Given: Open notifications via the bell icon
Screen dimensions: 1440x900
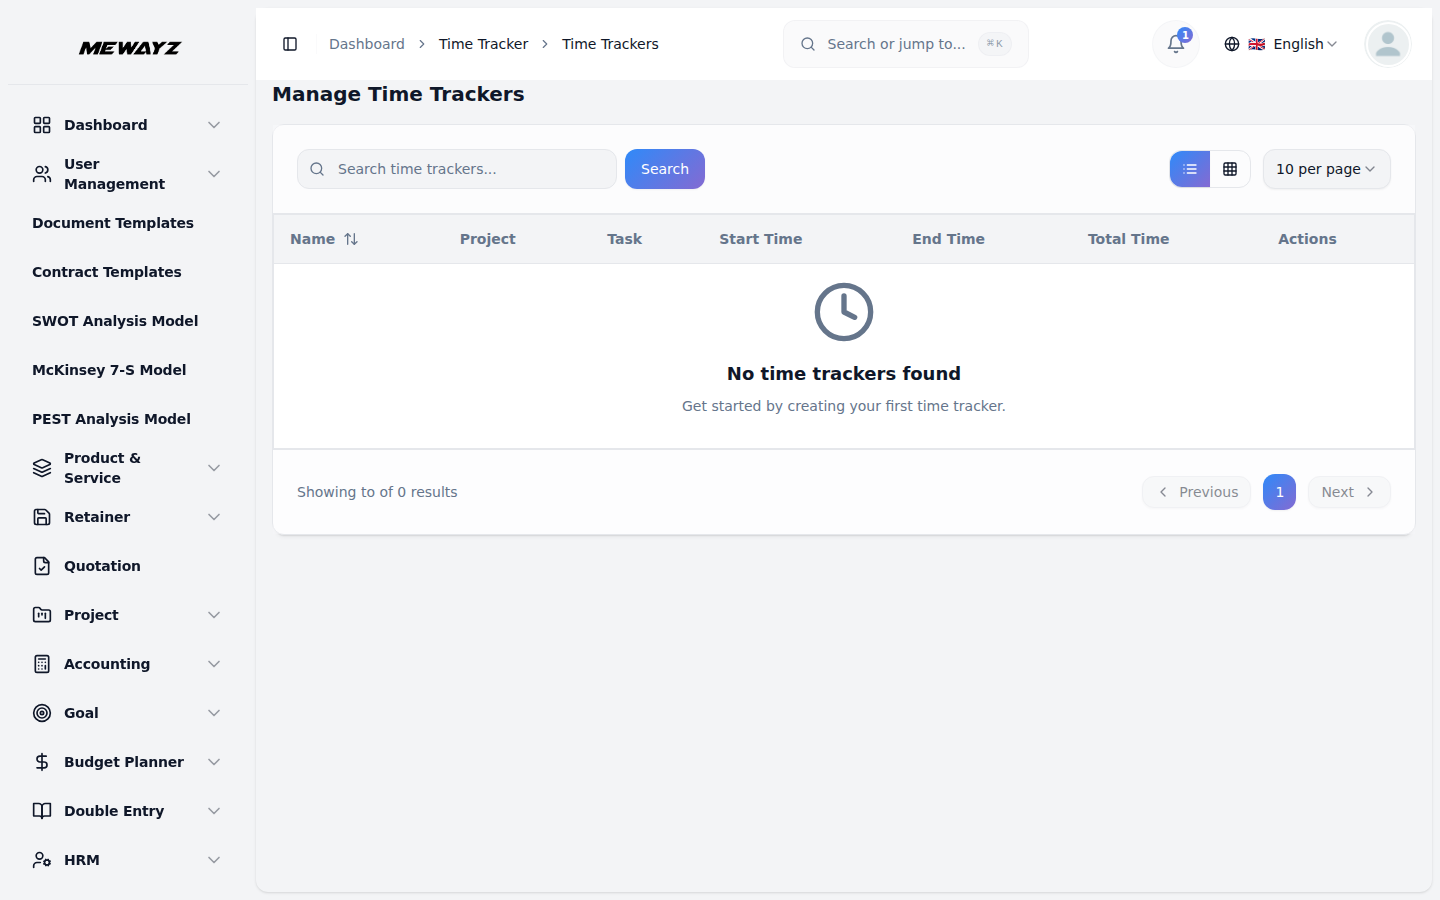Looking at the screenshot, I should (x=1175, y=44).
